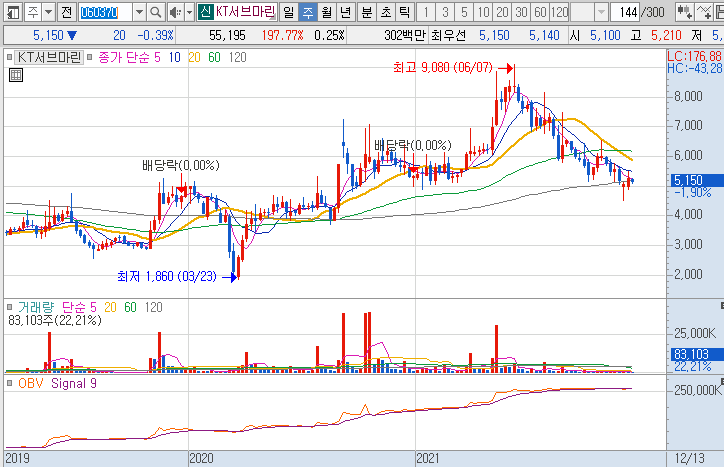
Task: Switch to tick chart 틱
Action: 404,12
